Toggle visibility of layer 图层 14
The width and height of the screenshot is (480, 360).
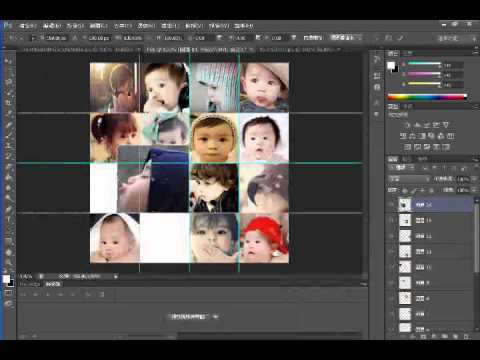(x=392, y=205)
